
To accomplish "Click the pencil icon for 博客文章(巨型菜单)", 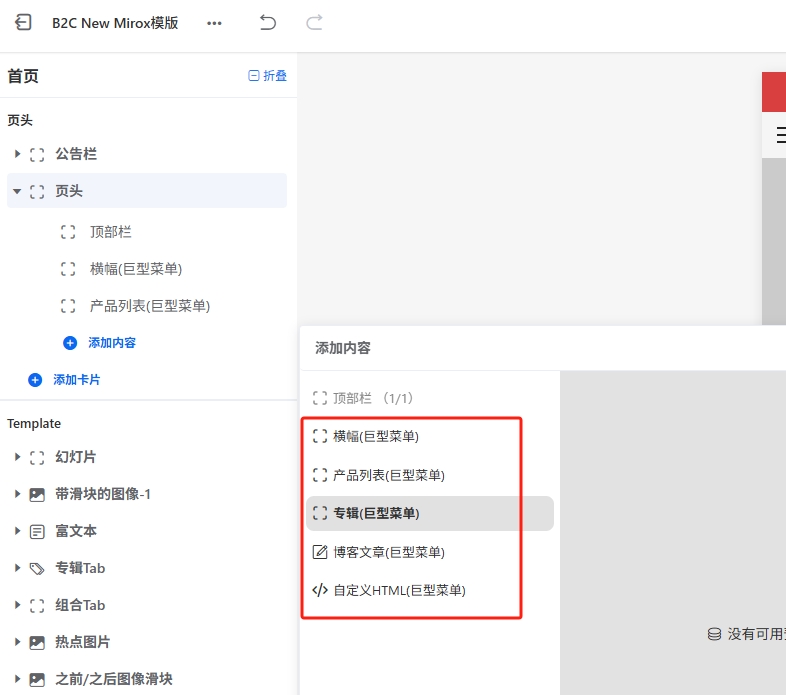I will point(320,552).
